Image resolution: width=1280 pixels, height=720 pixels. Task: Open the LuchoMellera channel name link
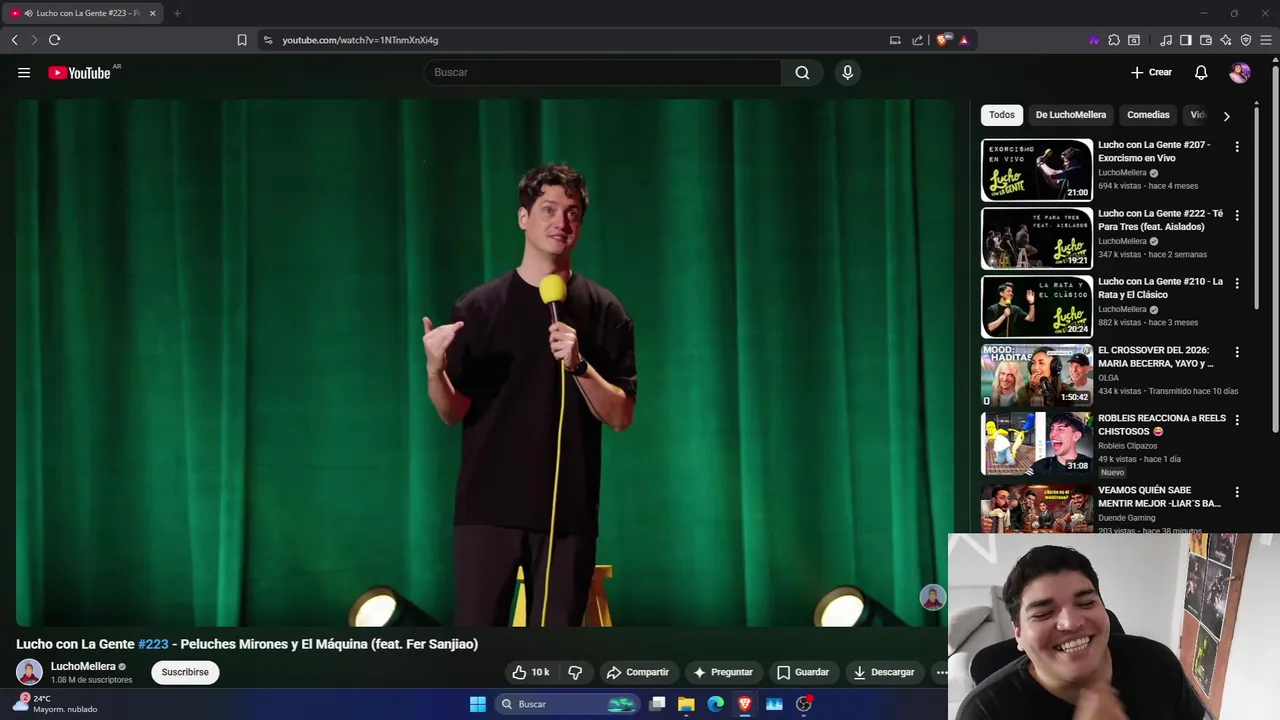(83, 666)
